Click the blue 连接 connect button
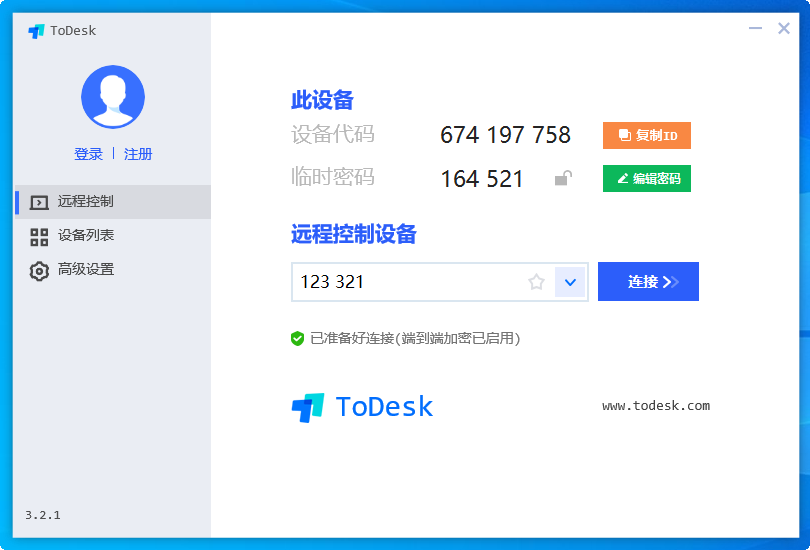This screenshot has width=810, height=550. 648,281
